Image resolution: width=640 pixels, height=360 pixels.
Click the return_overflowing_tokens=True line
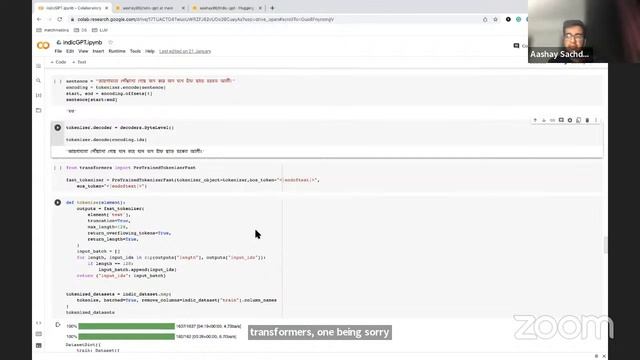tap(129, 233)
